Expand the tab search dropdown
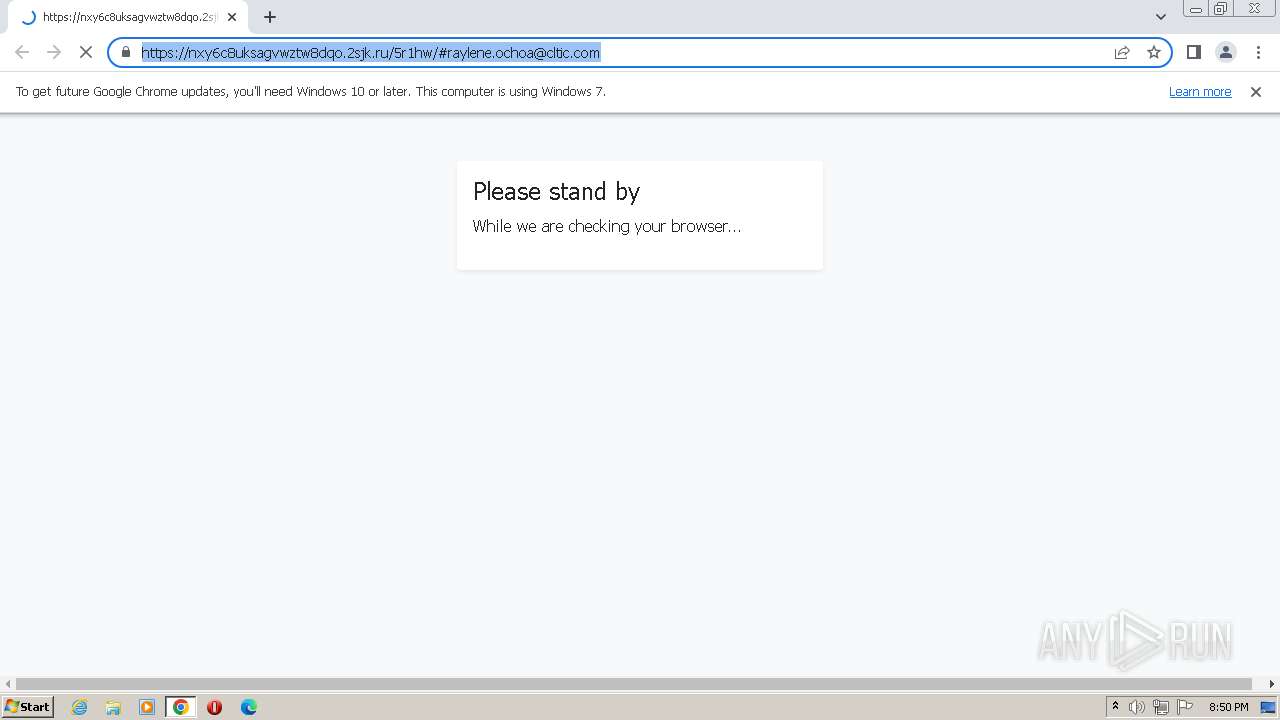Image resolution: width=1280 pixels, height=720 pixels. pyautogui.click(x=1161, y=17)
